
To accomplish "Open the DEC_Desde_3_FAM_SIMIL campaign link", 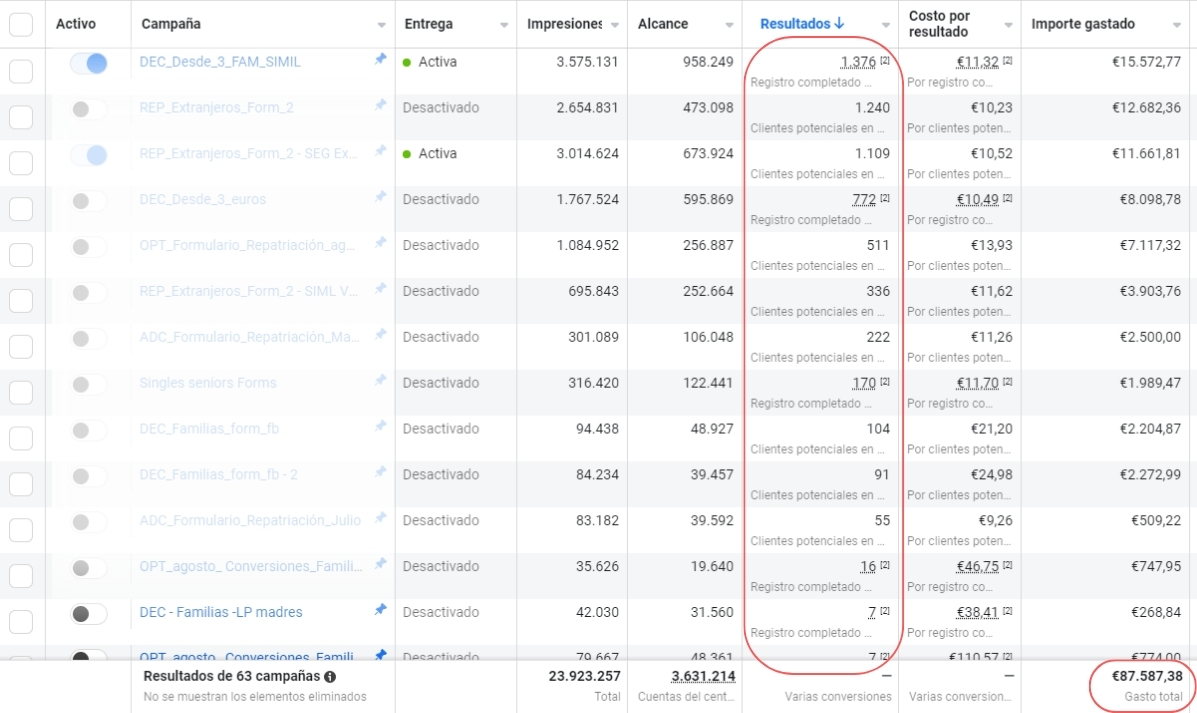I will [x=220, y=62].
